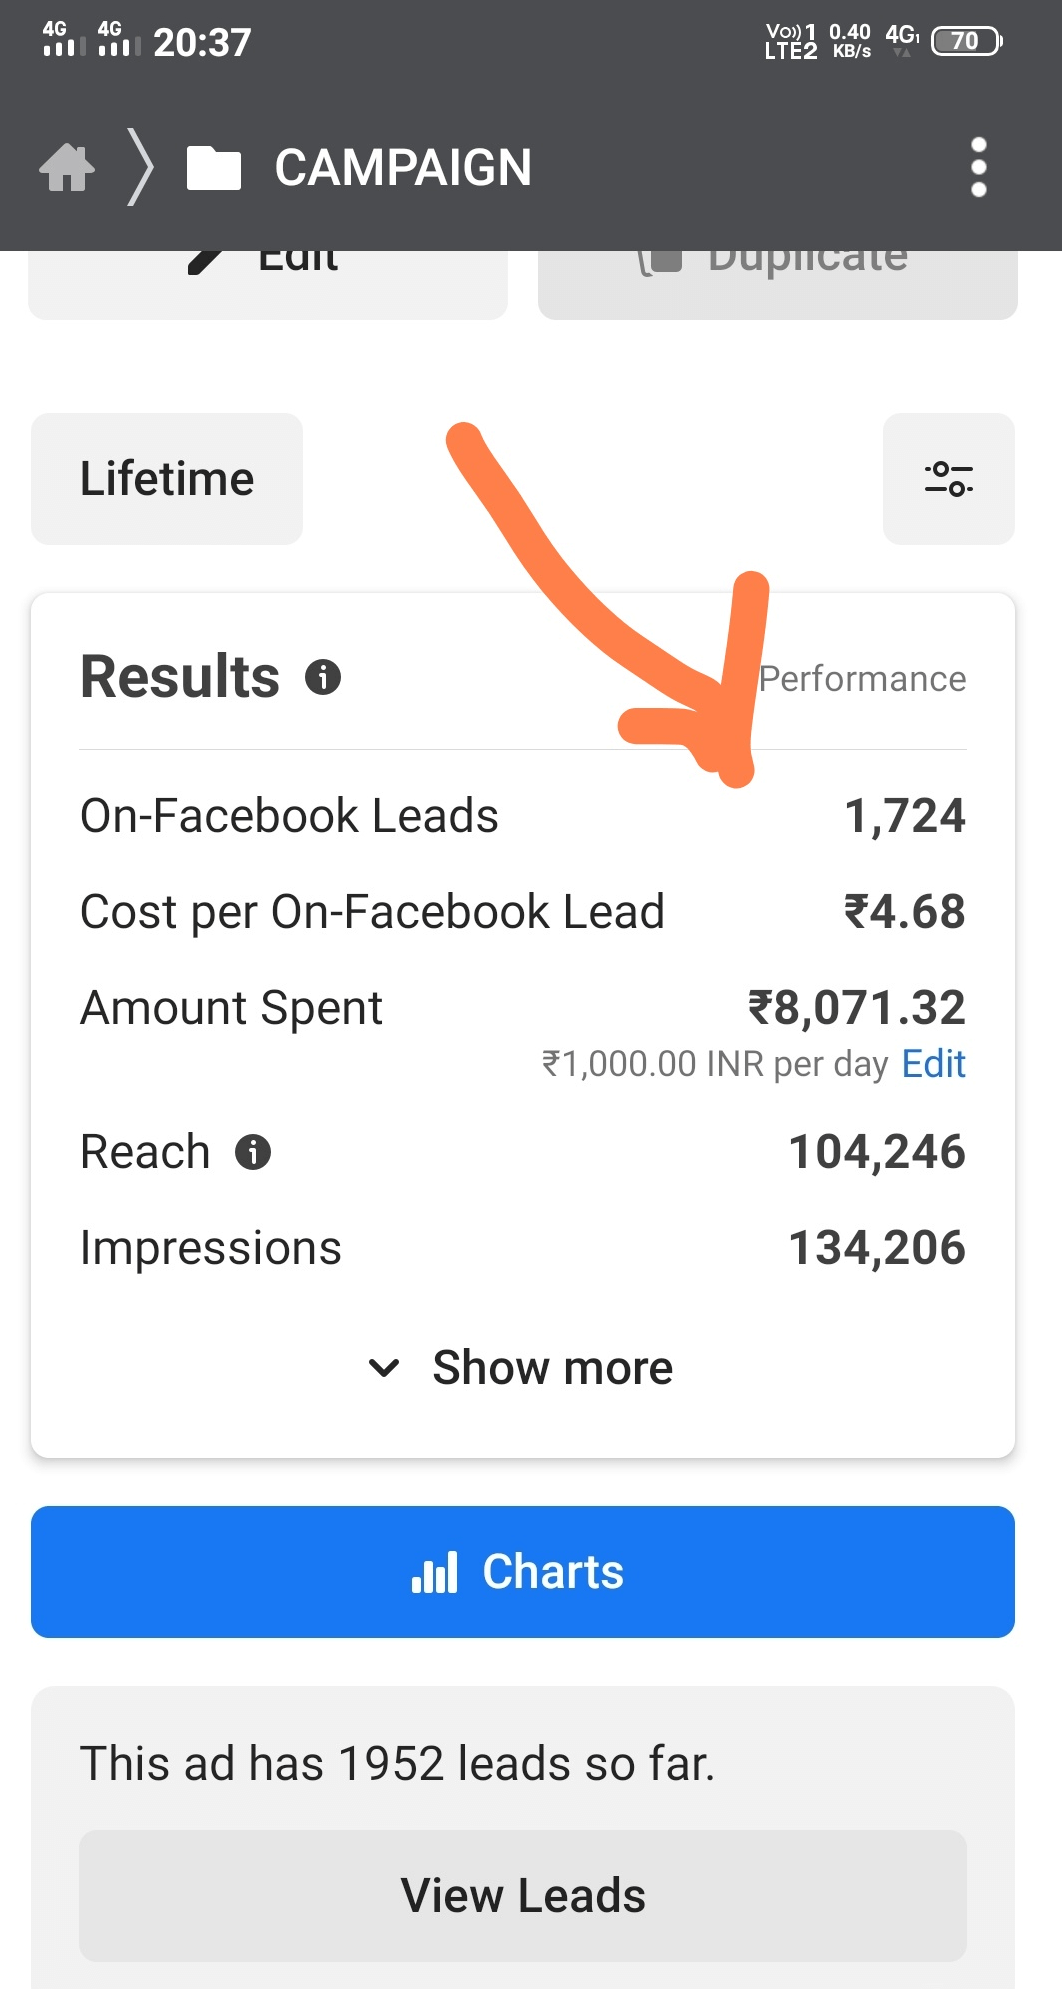Tap the chevron next to Show more

(x=384, y=1368)
